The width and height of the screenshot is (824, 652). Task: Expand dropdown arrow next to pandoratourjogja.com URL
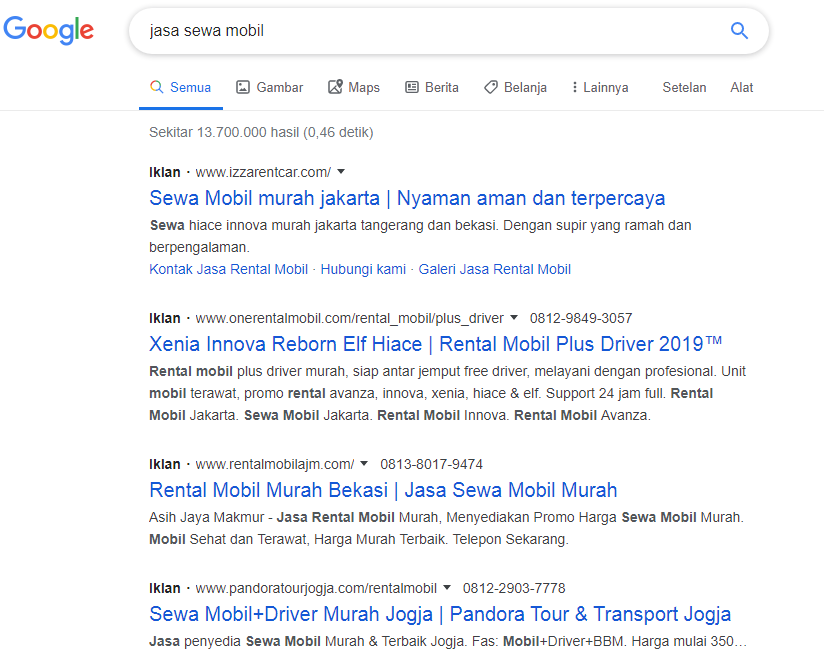[447, 588]
